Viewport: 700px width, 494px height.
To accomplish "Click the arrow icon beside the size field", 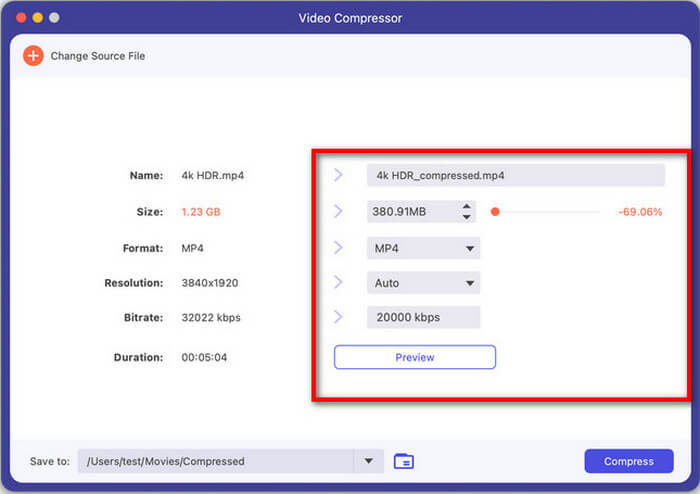I will (338, 211).
